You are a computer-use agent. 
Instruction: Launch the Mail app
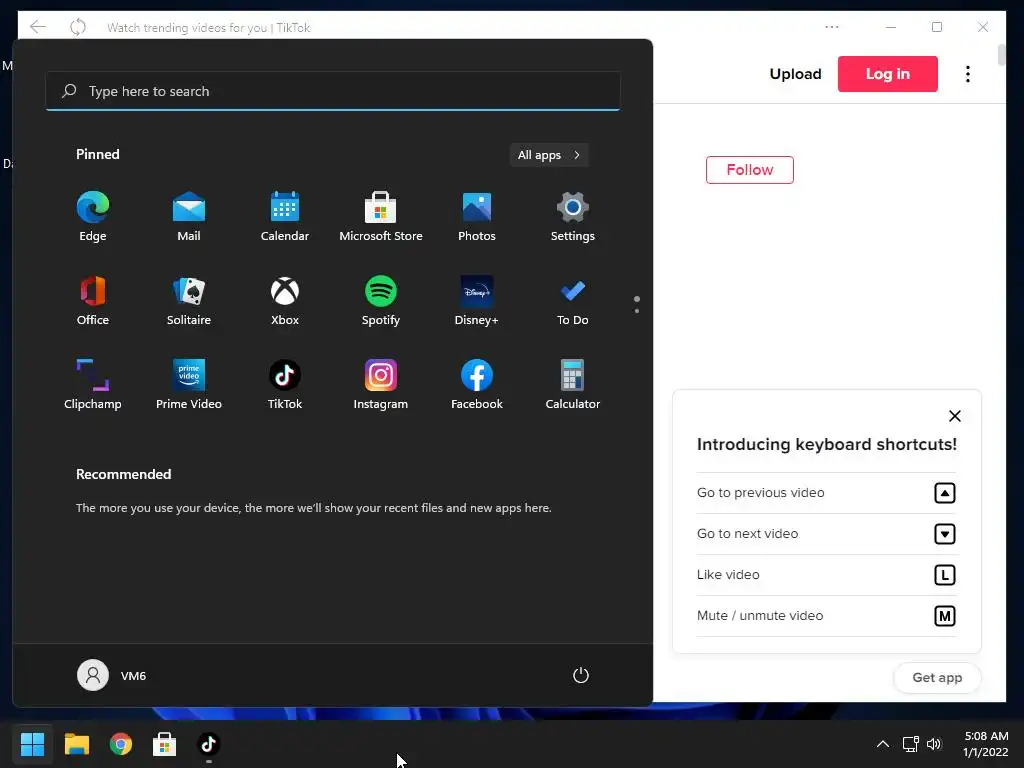[189, 217]
